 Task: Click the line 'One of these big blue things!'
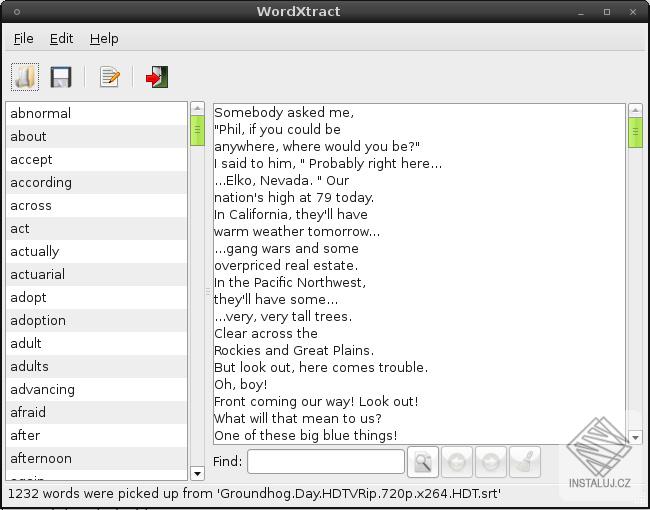[x=306, y=435]
